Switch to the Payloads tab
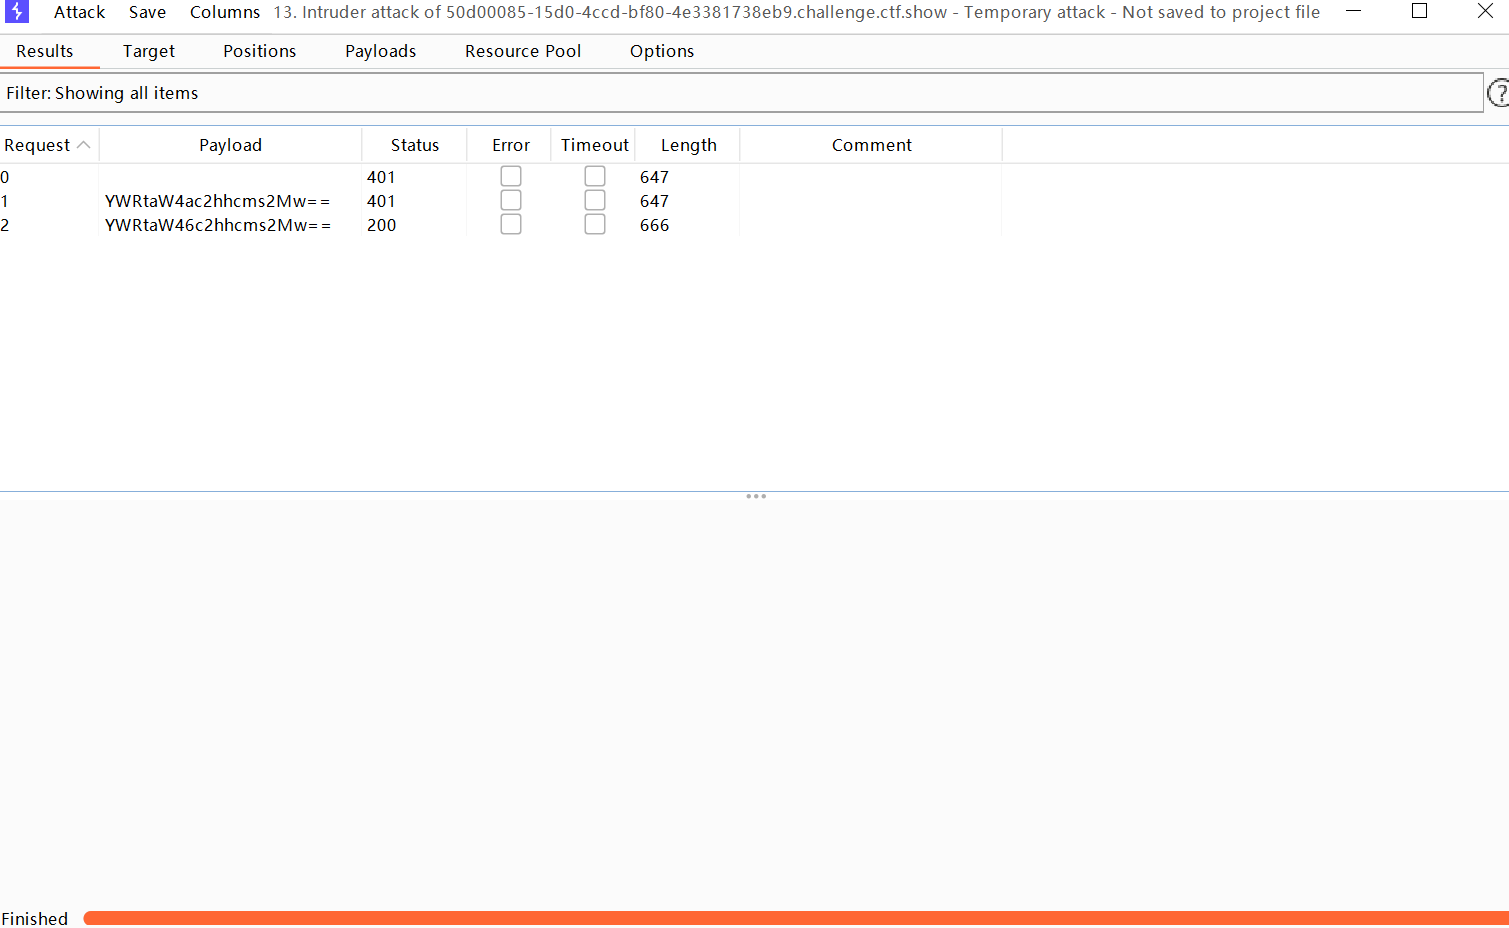 pos(381,51)
